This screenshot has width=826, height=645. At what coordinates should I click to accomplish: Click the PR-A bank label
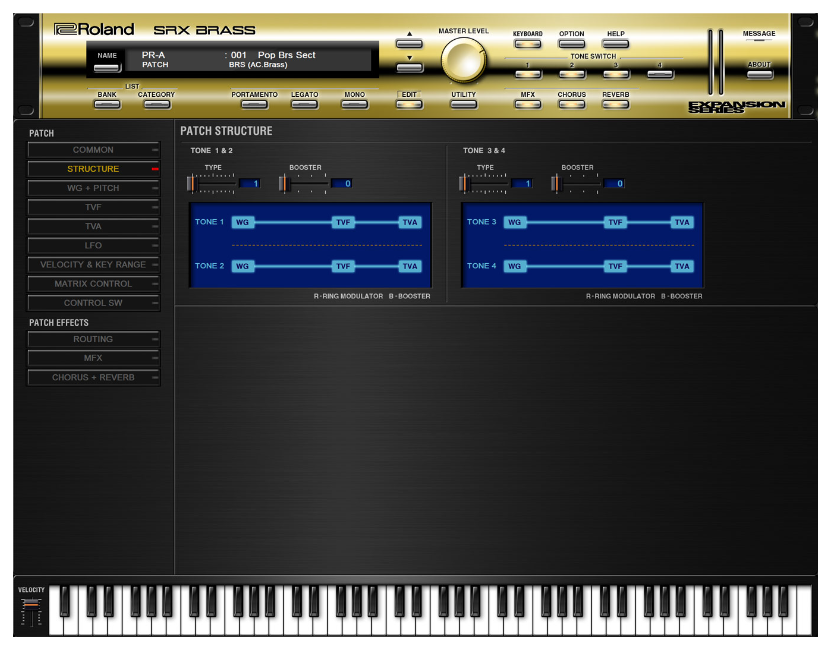153,55
